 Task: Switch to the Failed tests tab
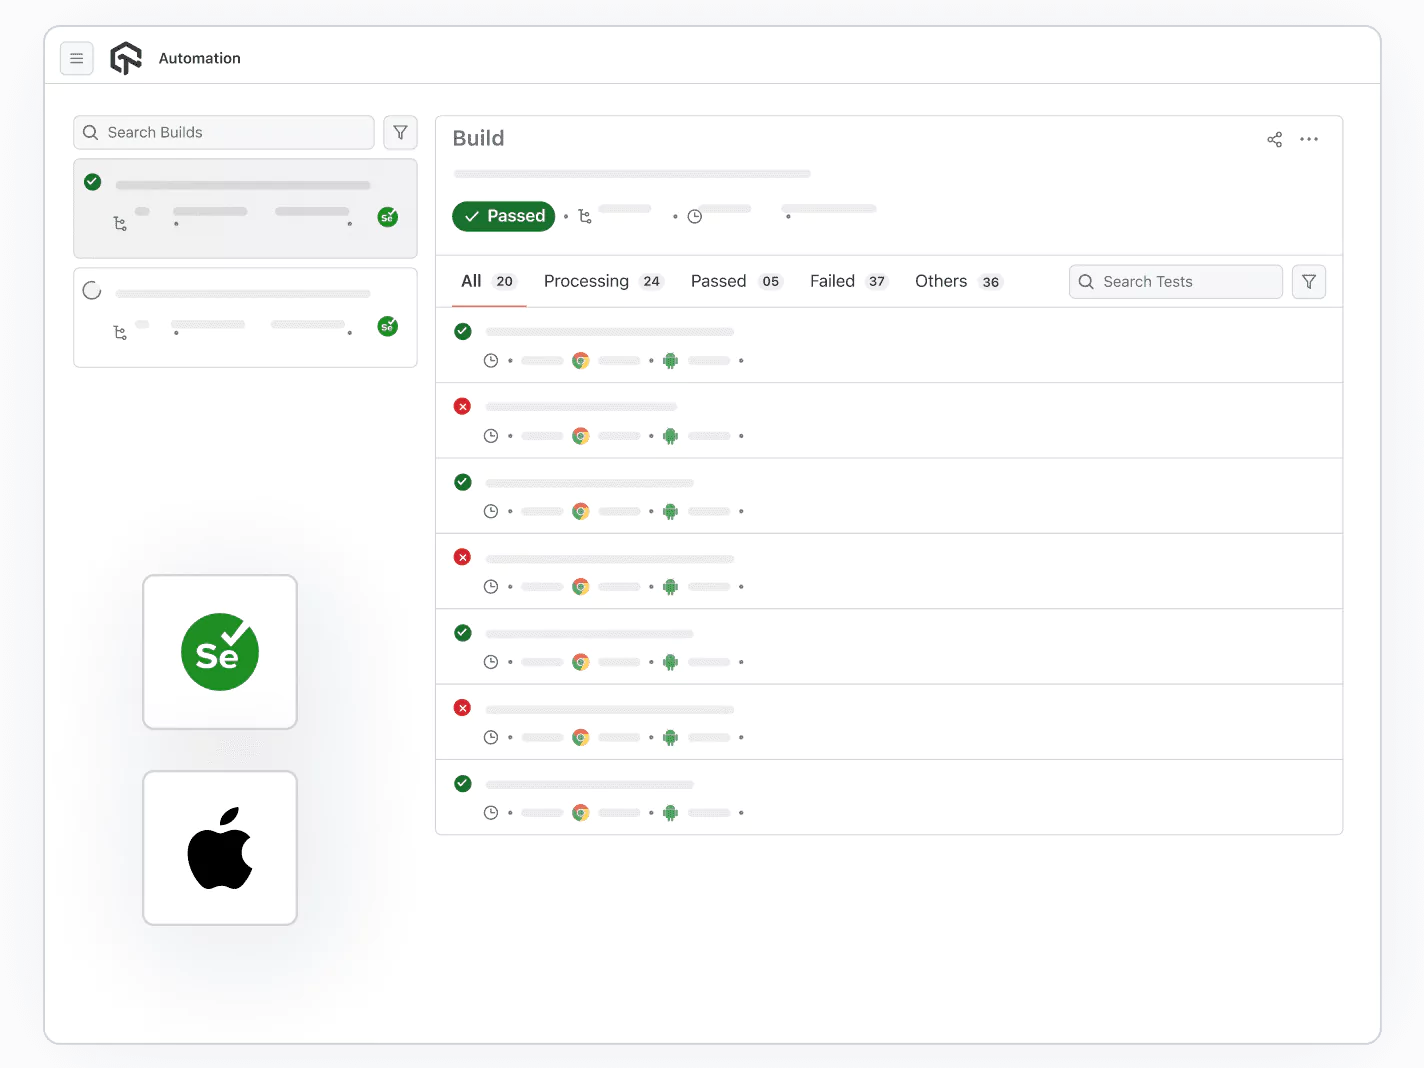pyautogui.click(x=832, y=281)
